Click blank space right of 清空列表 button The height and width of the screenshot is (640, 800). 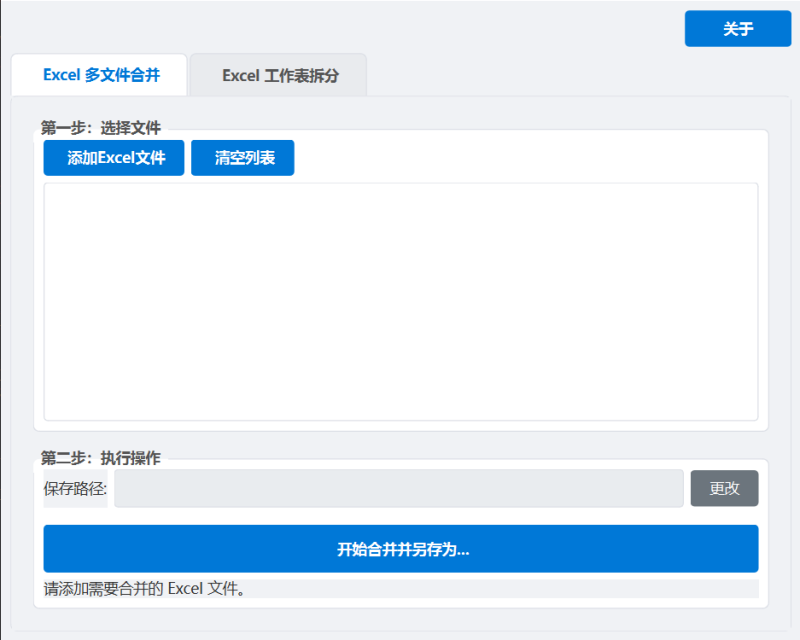(520, 158)
